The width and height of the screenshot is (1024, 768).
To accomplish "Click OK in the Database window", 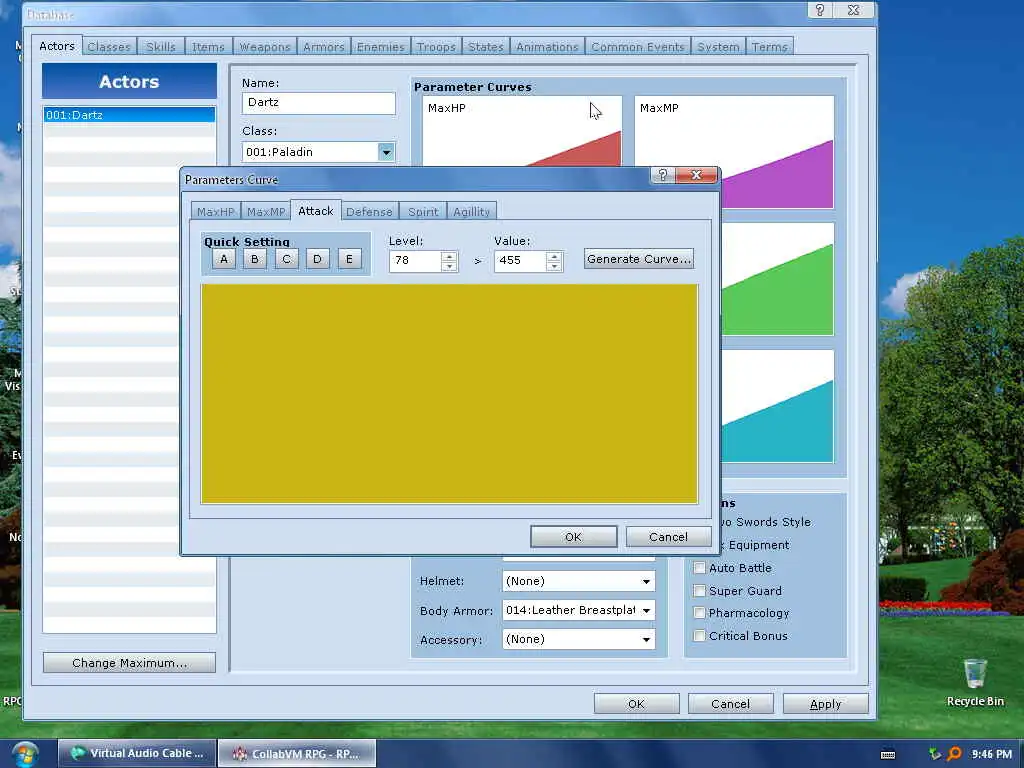I will click(x=636, y=704).
